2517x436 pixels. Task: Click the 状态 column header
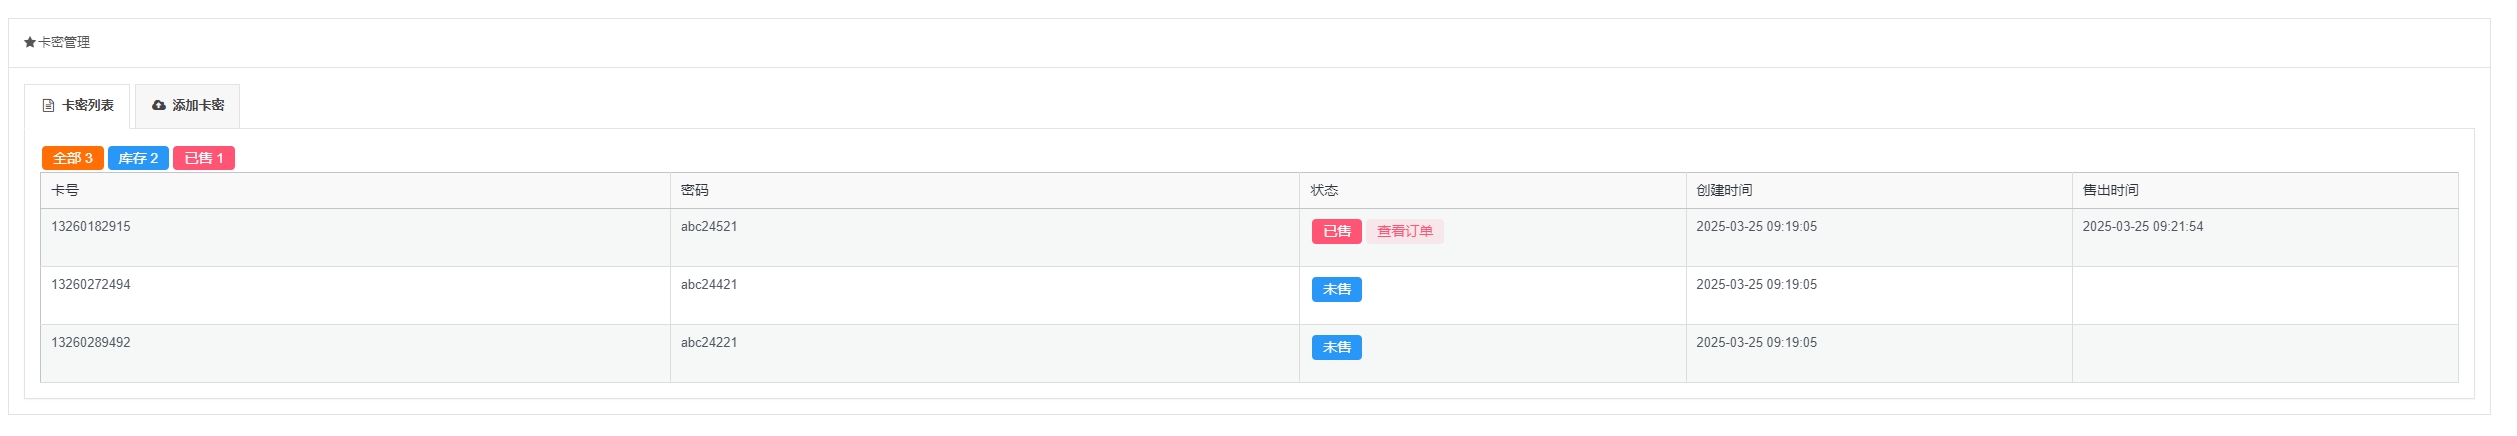(x=1324, y=190)
